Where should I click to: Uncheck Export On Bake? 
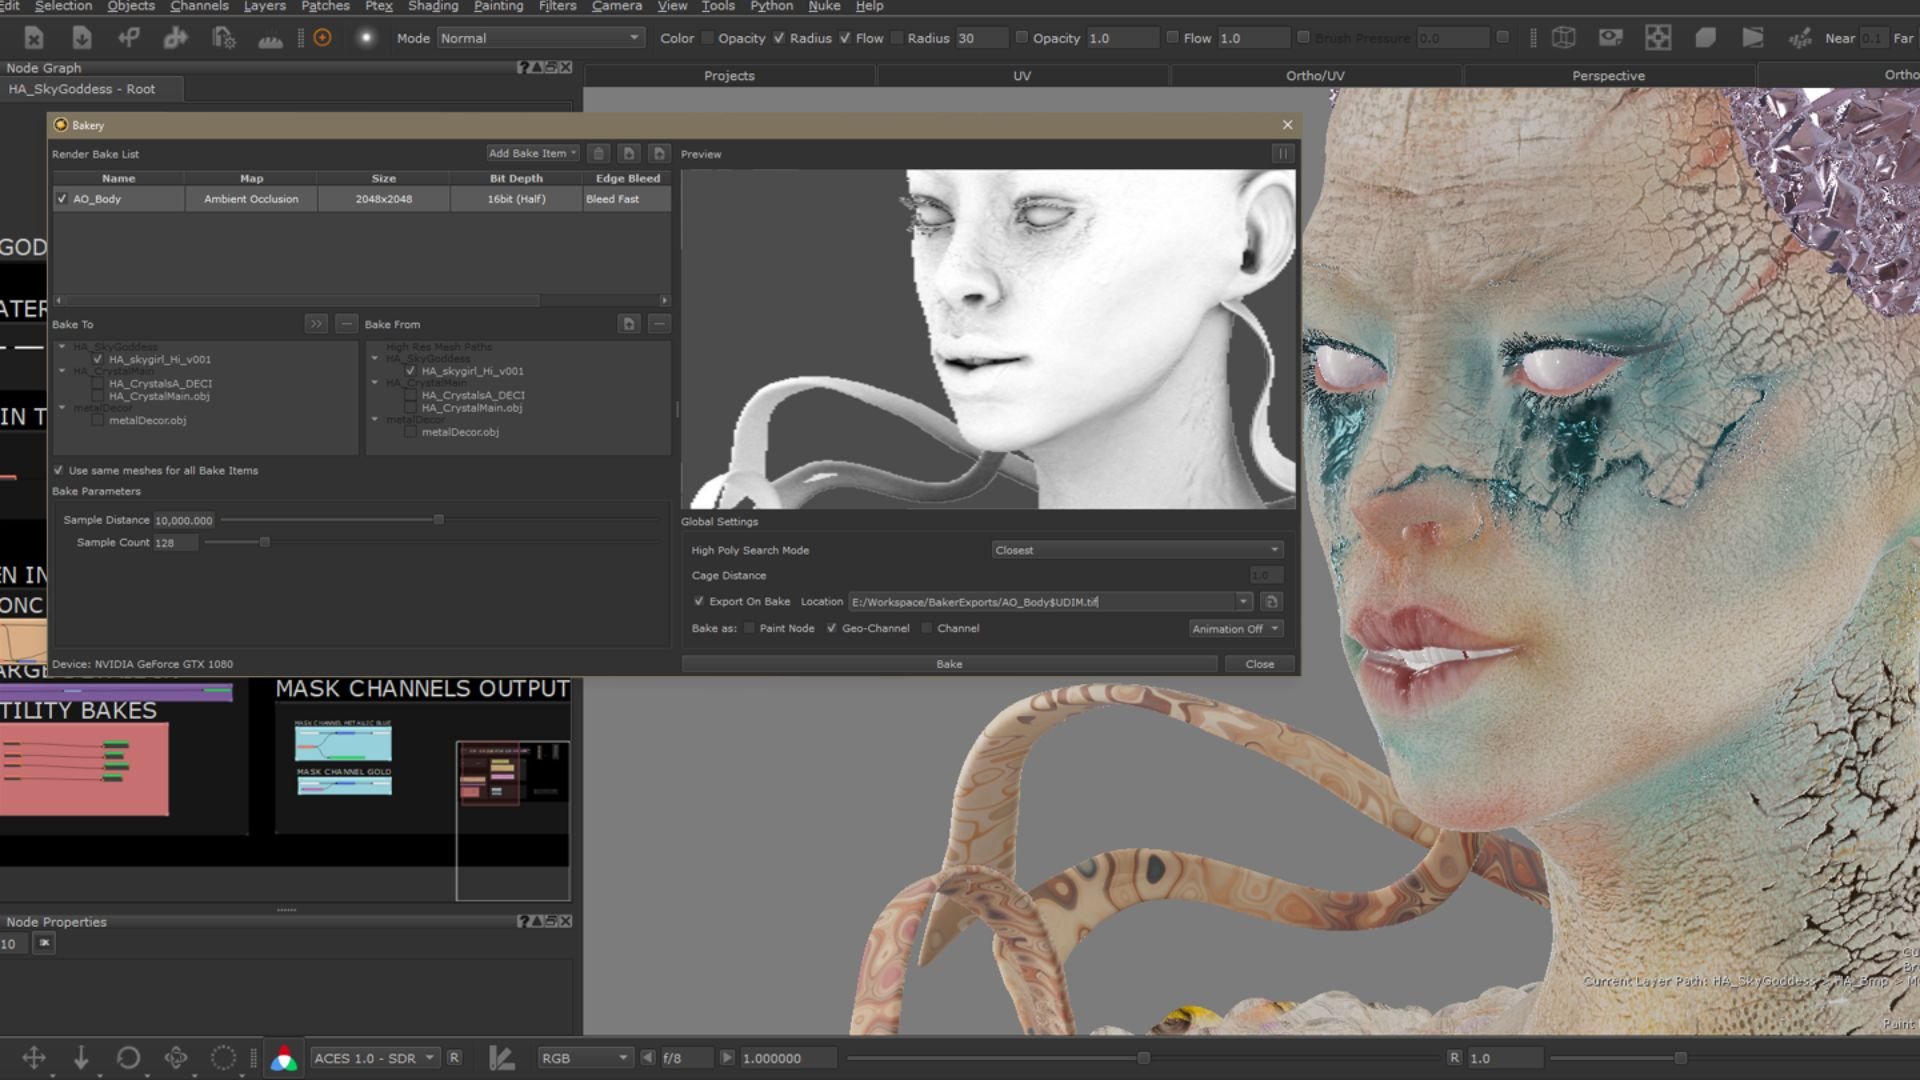pos(699,602)
